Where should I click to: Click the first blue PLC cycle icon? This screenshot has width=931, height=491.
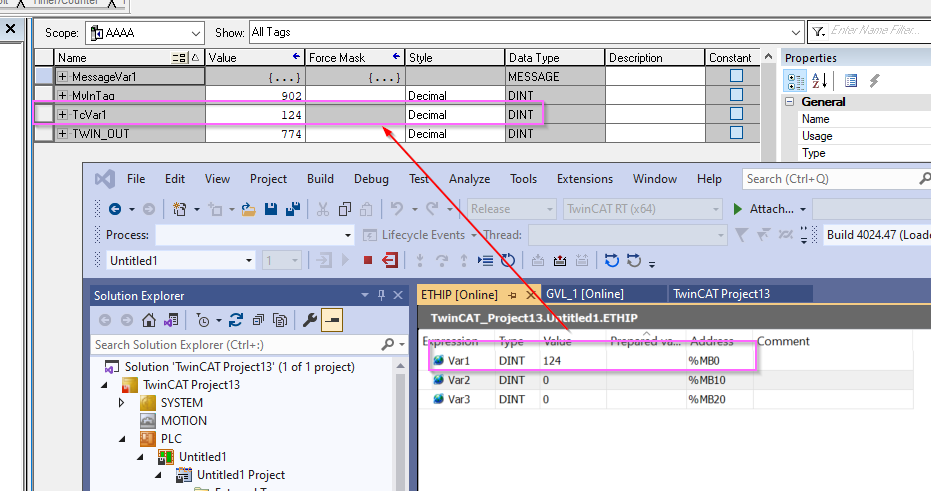(612, 260)
